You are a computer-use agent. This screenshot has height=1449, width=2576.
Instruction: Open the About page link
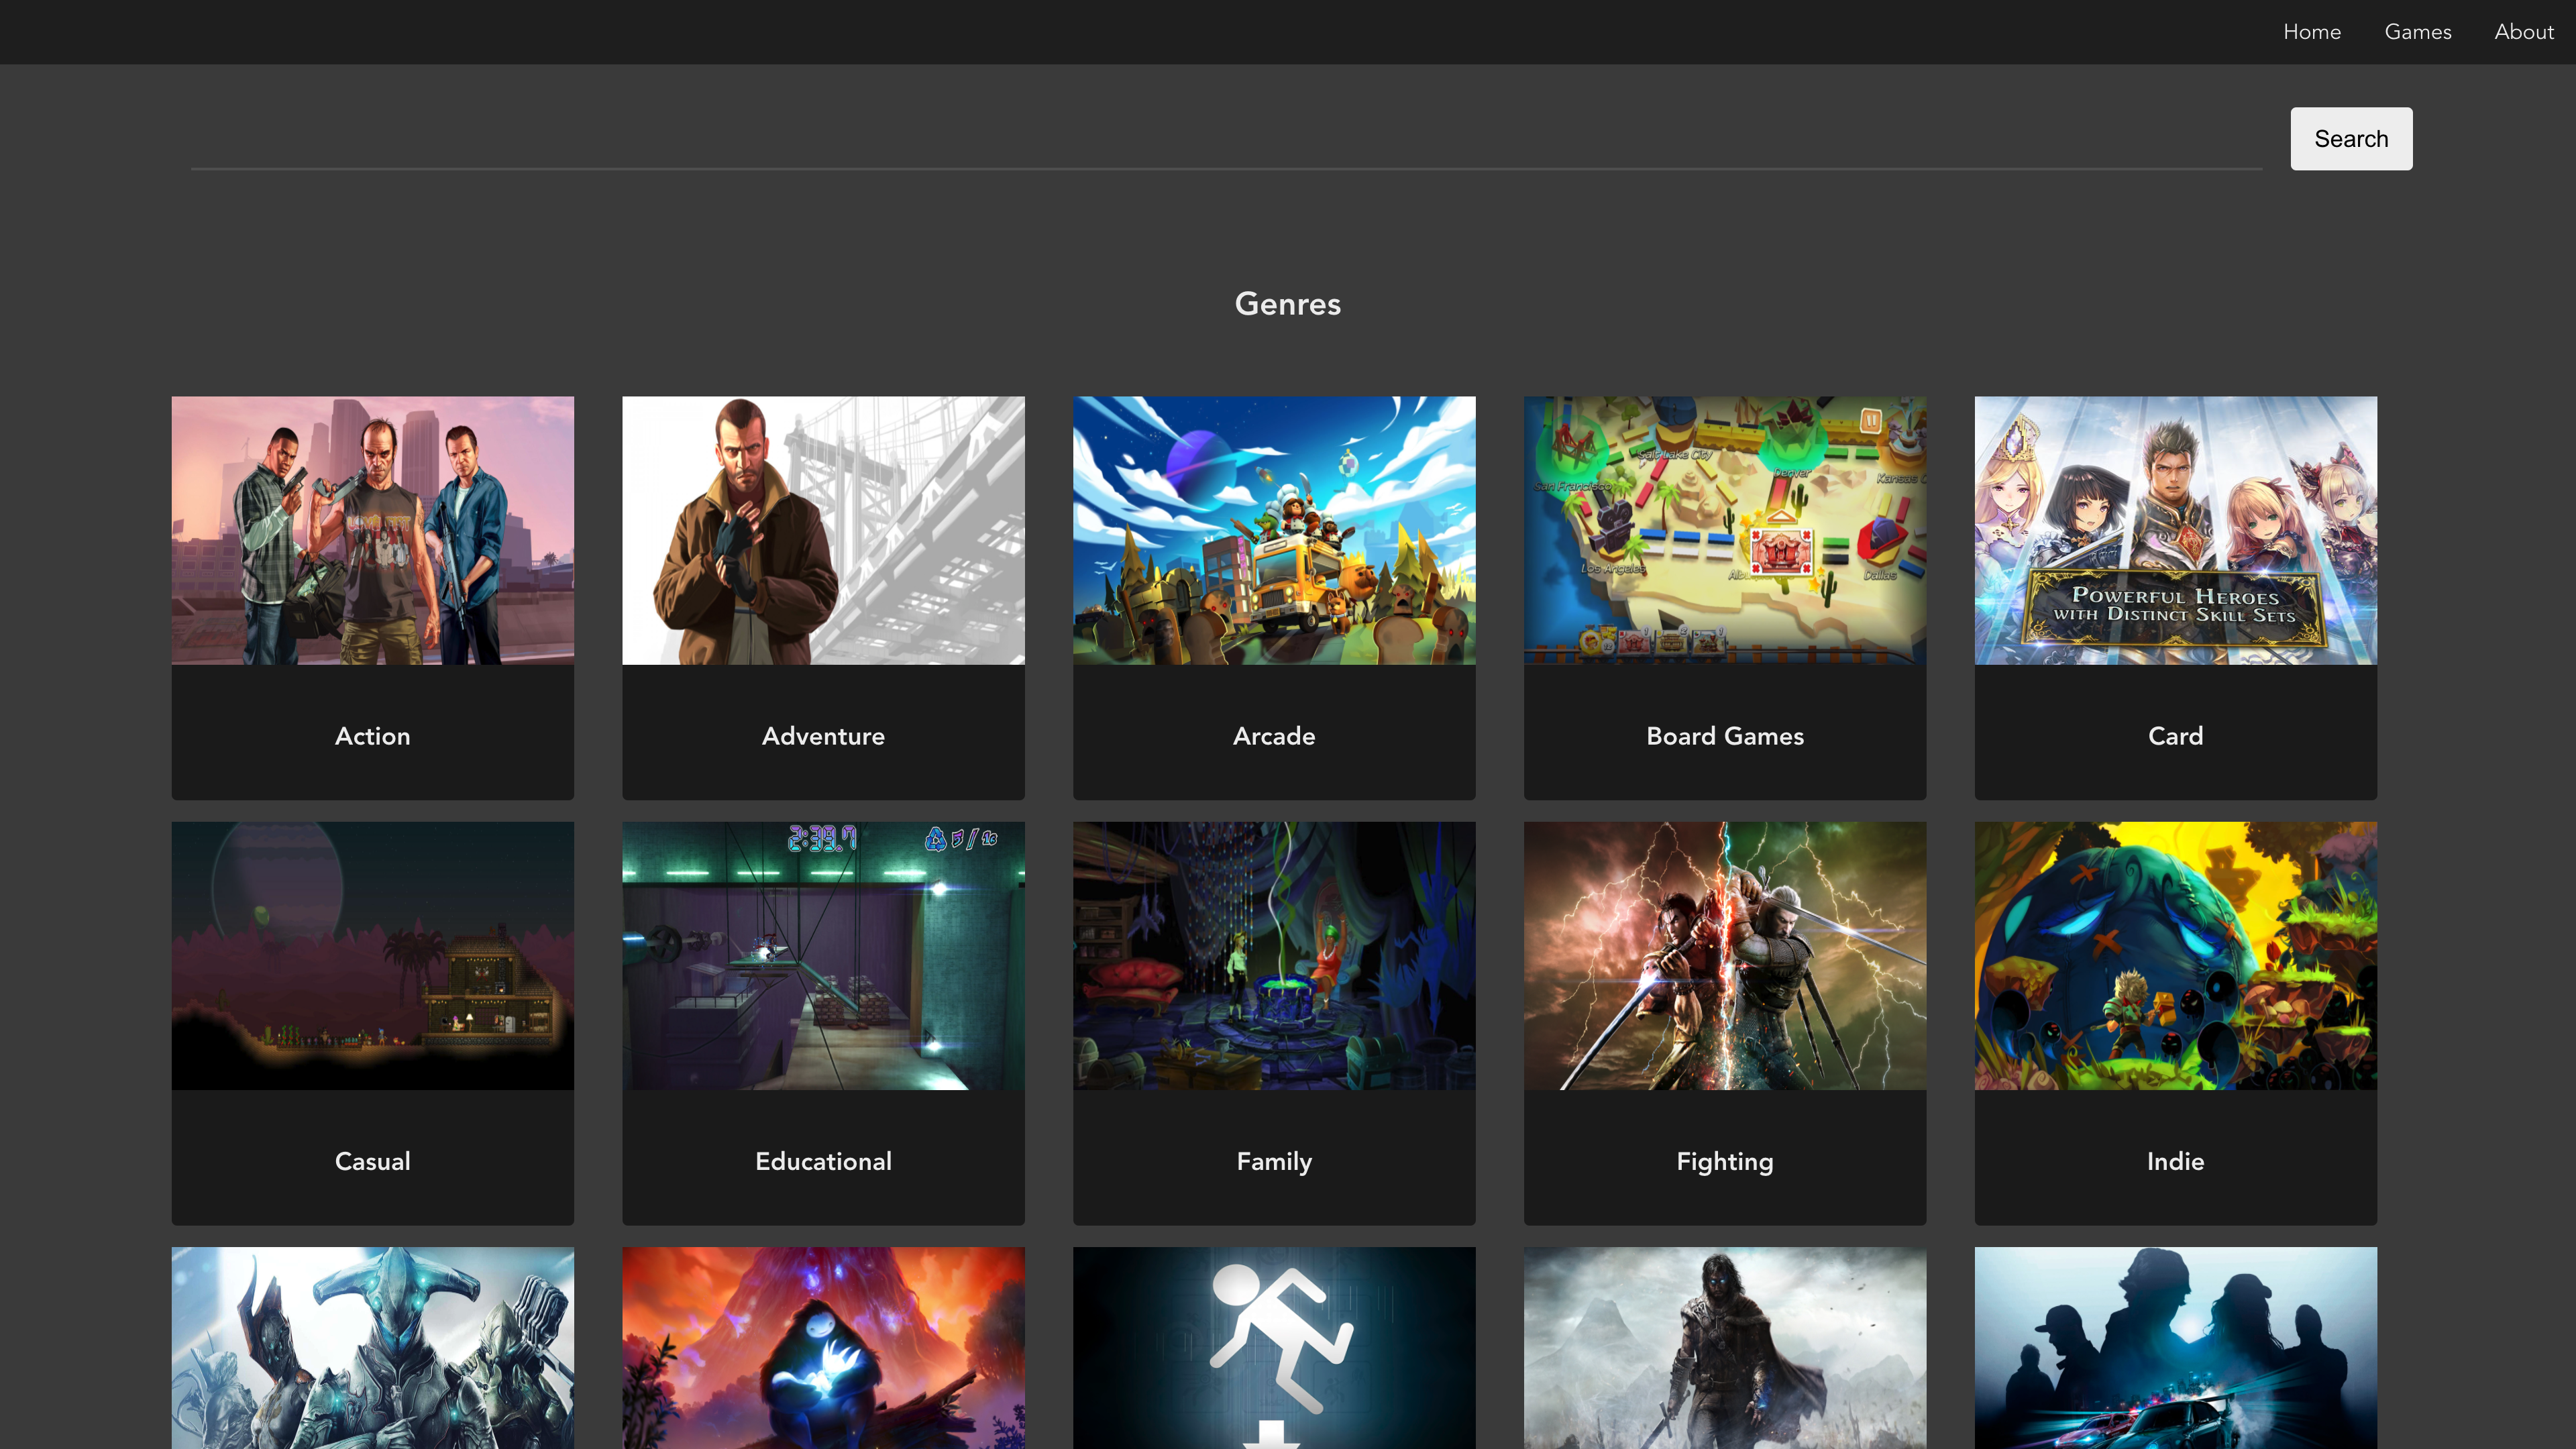(x=2523, y=32)
